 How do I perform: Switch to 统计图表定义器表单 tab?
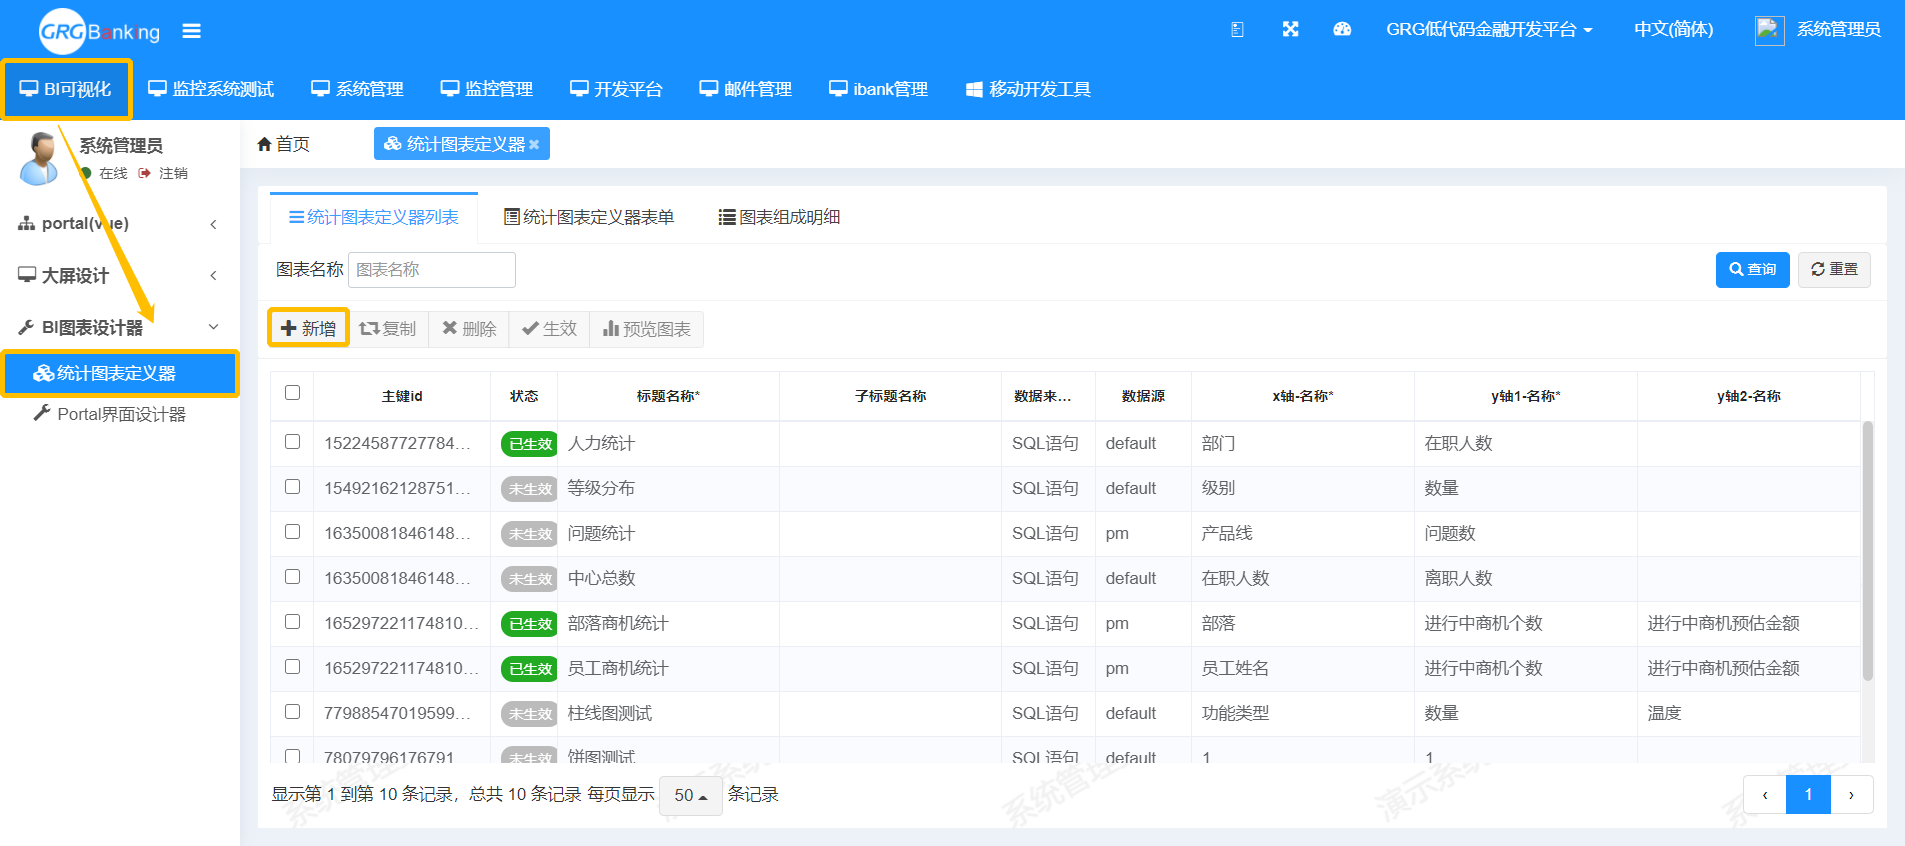tap(589, 217)
